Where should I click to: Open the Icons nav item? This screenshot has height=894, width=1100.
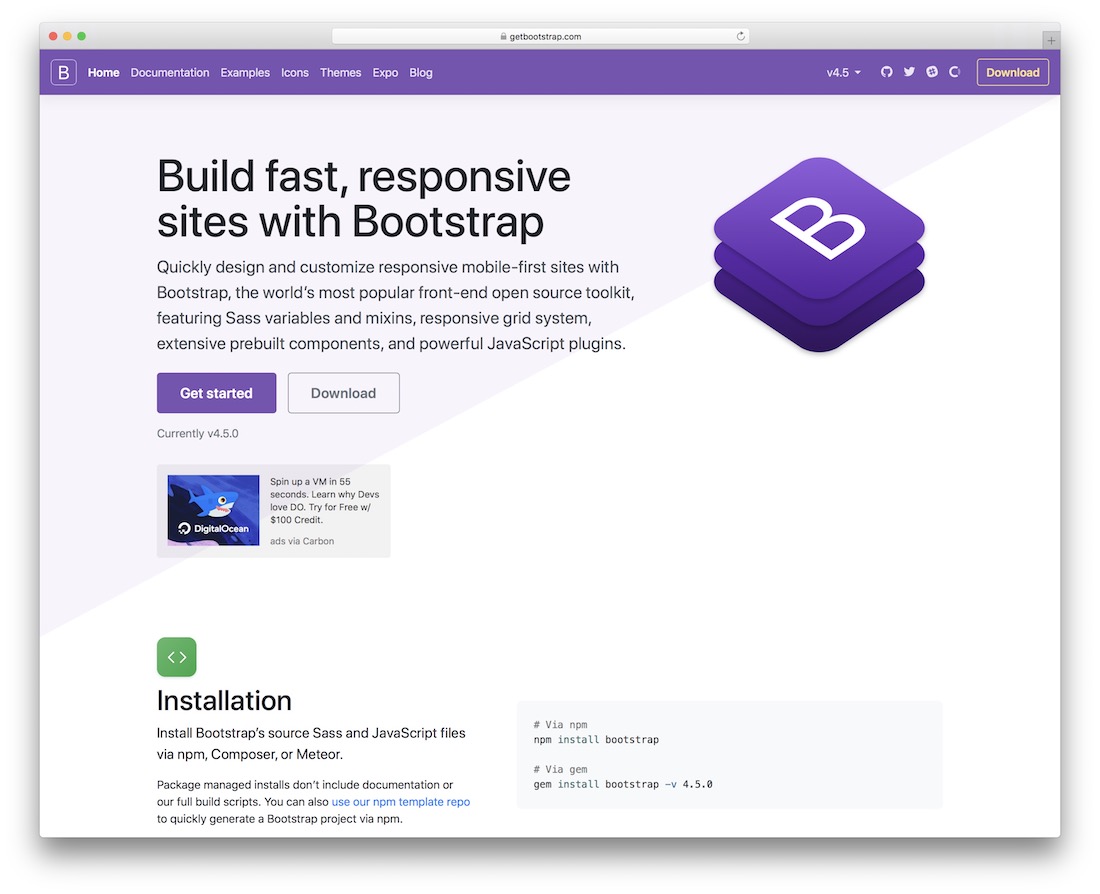[295, 72]
